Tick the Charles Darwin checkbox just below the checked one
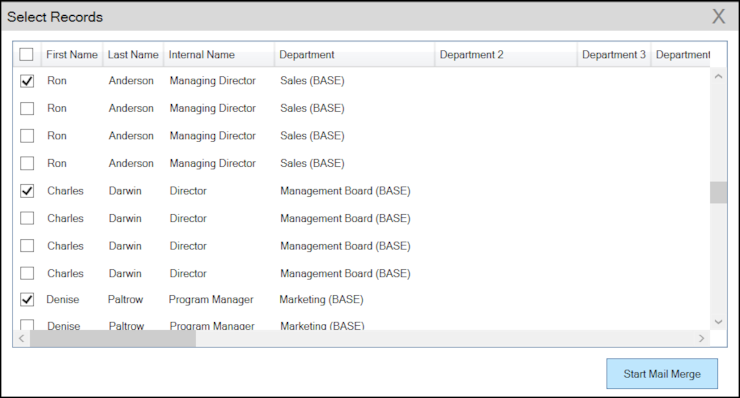740x398 pixels. (x=27, y=219)
